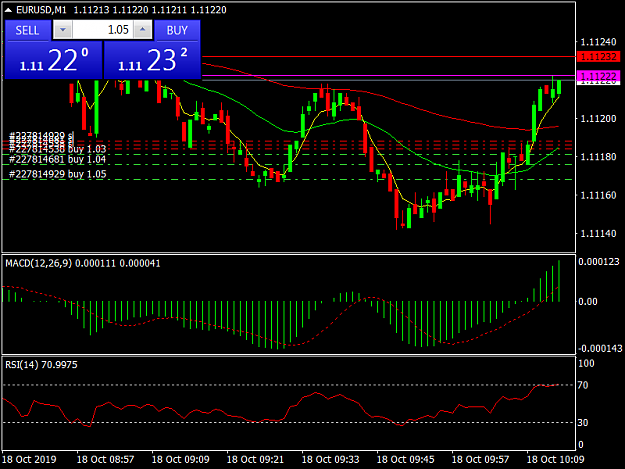625x469 pixels.
Task: Click the RSI 70 level label
Action: click(x=583, y=385)
